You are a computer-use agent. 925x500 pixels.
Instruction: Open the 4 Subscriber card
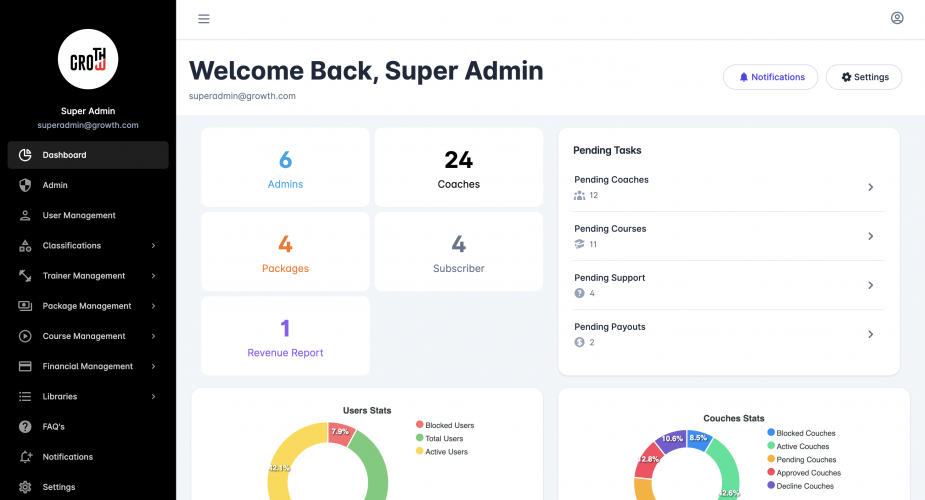(459, 252)
